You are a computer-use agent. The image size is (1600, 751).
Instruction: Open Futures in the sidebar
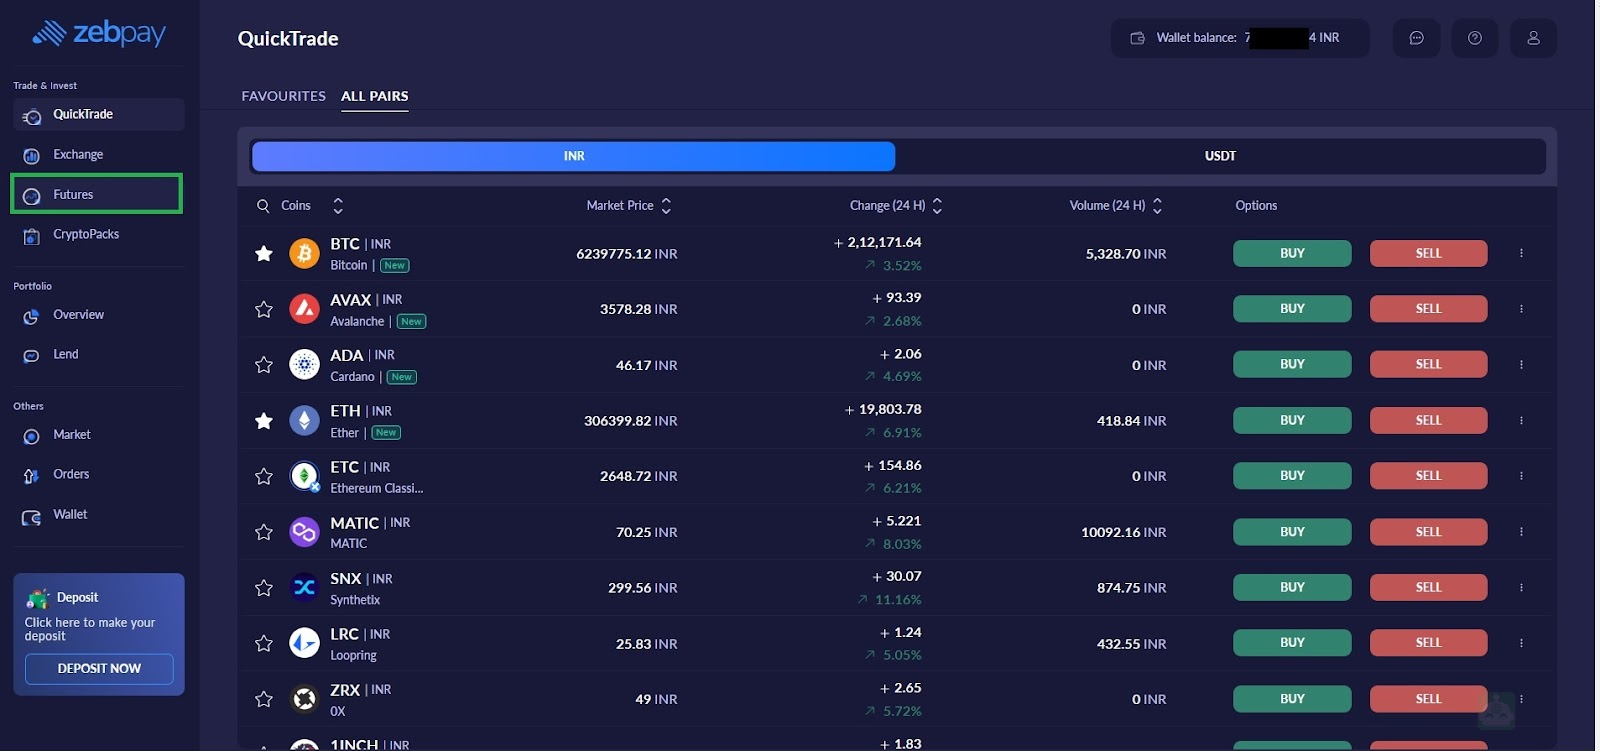click(x=97, y=194)
